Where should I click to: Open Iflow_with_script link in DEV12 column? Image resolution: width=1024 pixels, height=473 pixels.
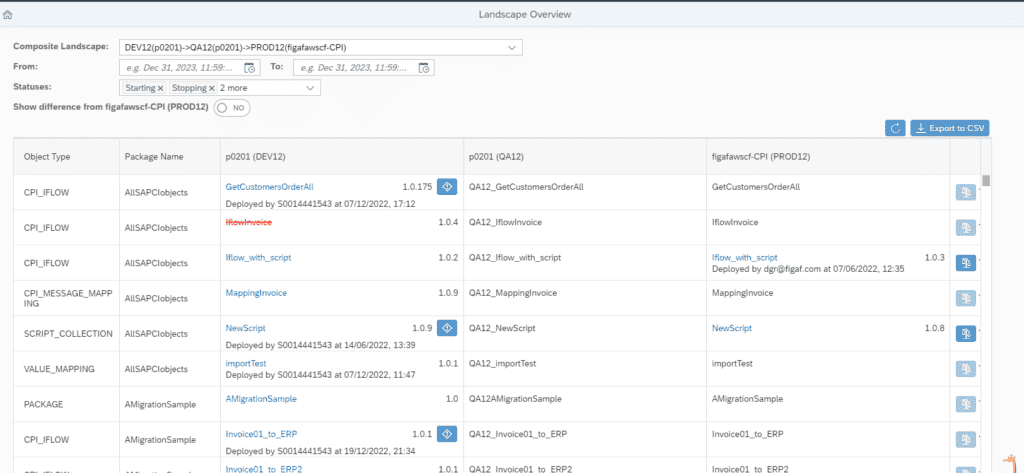(x=258, y=257)
